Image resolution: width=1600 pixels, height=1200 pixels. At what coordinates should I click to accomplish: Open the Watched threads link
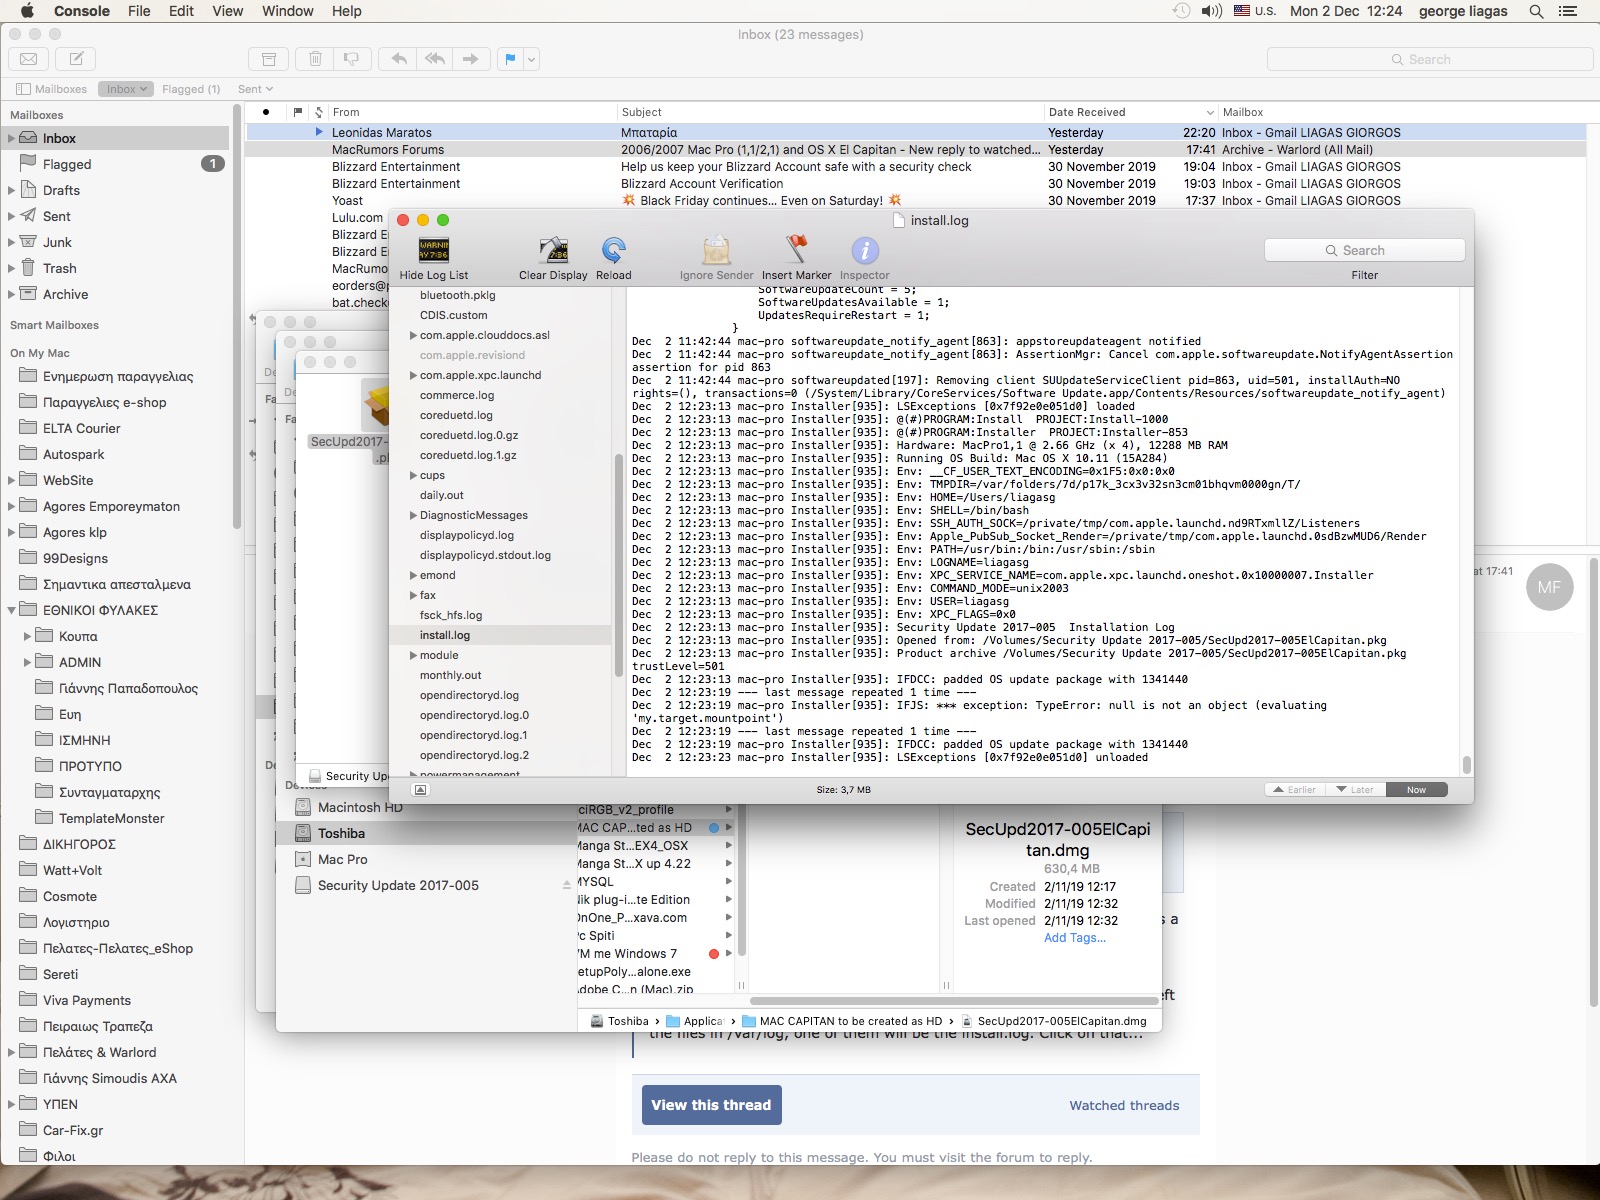coord(1124,1105)
